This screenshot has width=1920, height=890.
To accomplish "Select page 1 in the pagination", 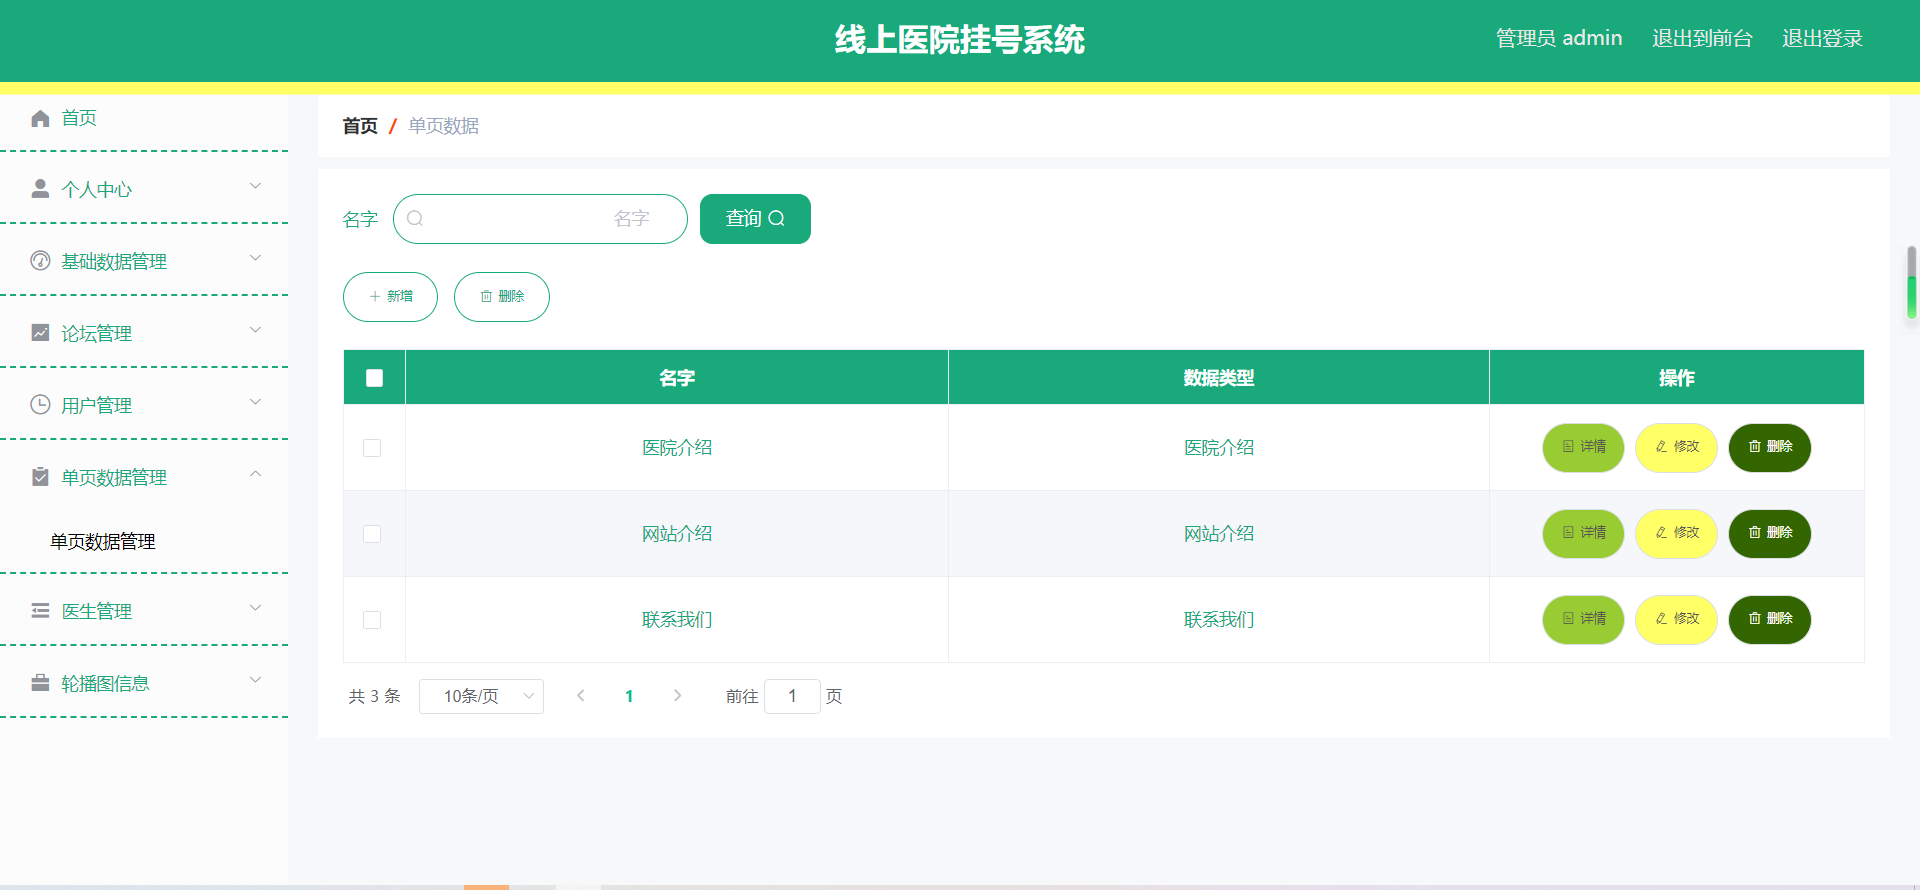I will [x=629, y=696].
